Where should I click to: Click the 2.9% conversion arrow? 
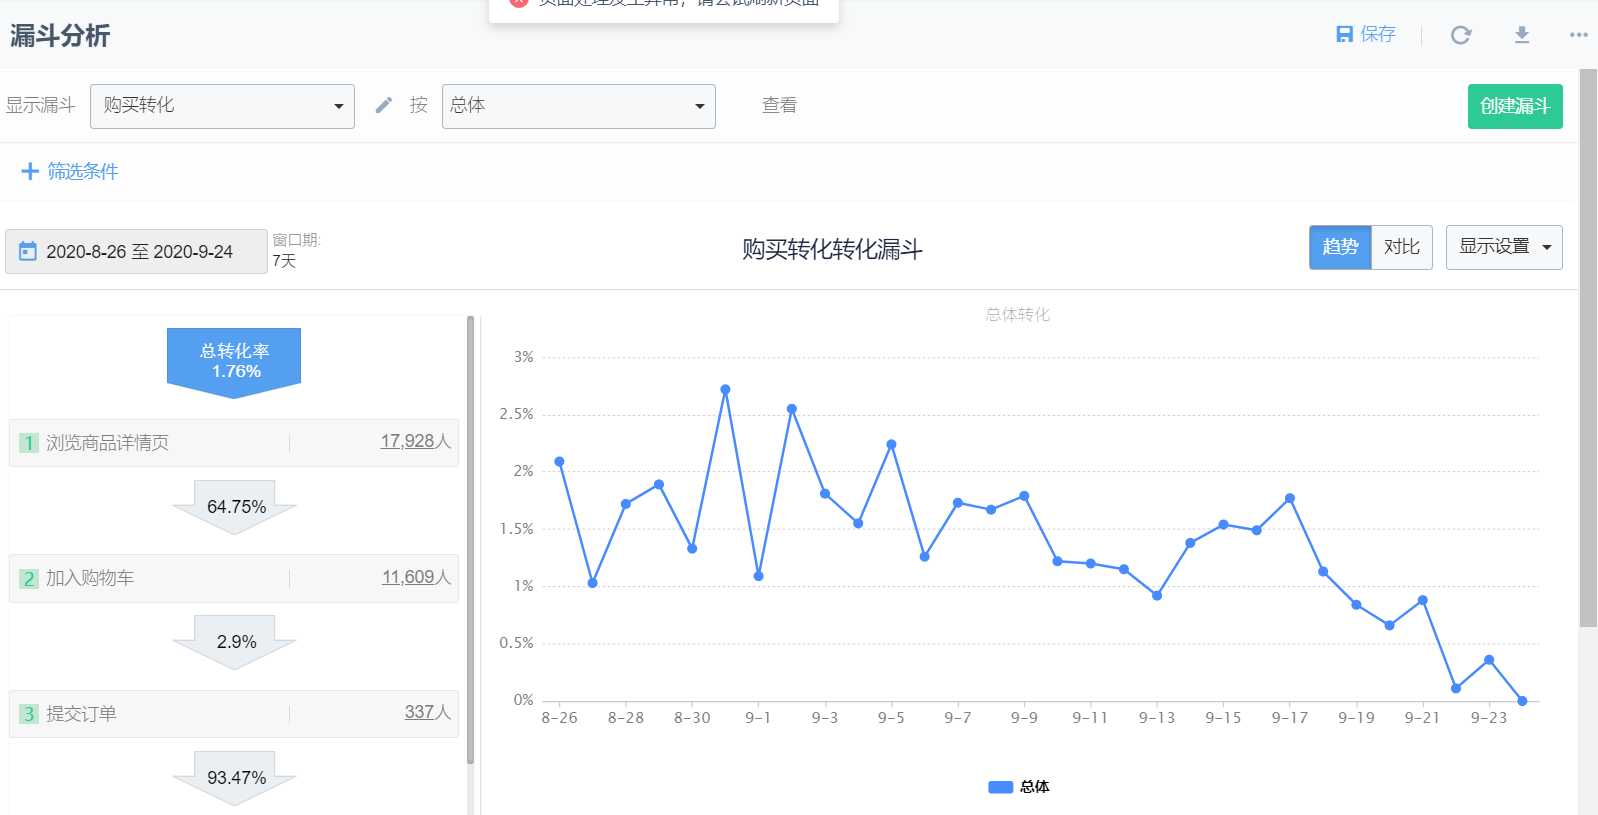pyautogui.click(x=235, y=642)
